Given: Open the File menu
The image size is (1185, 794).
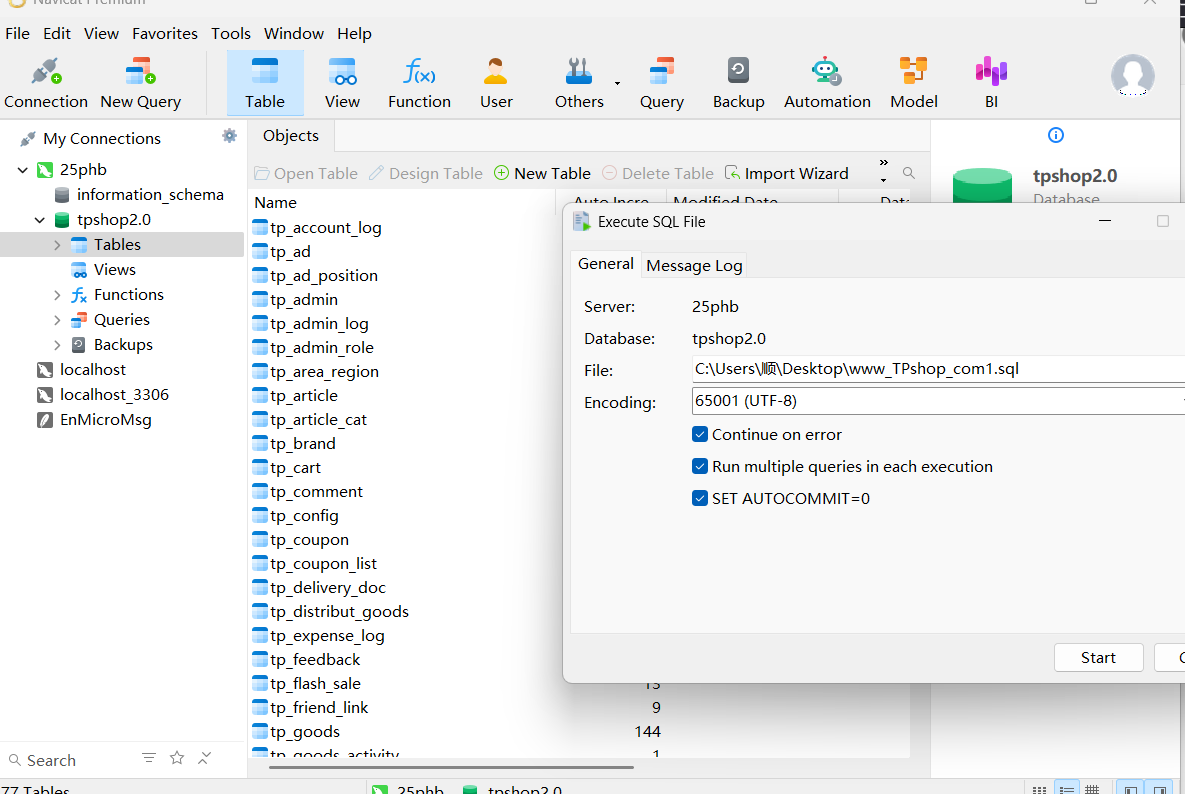Looking at the screenshot, I should point(17,33).
